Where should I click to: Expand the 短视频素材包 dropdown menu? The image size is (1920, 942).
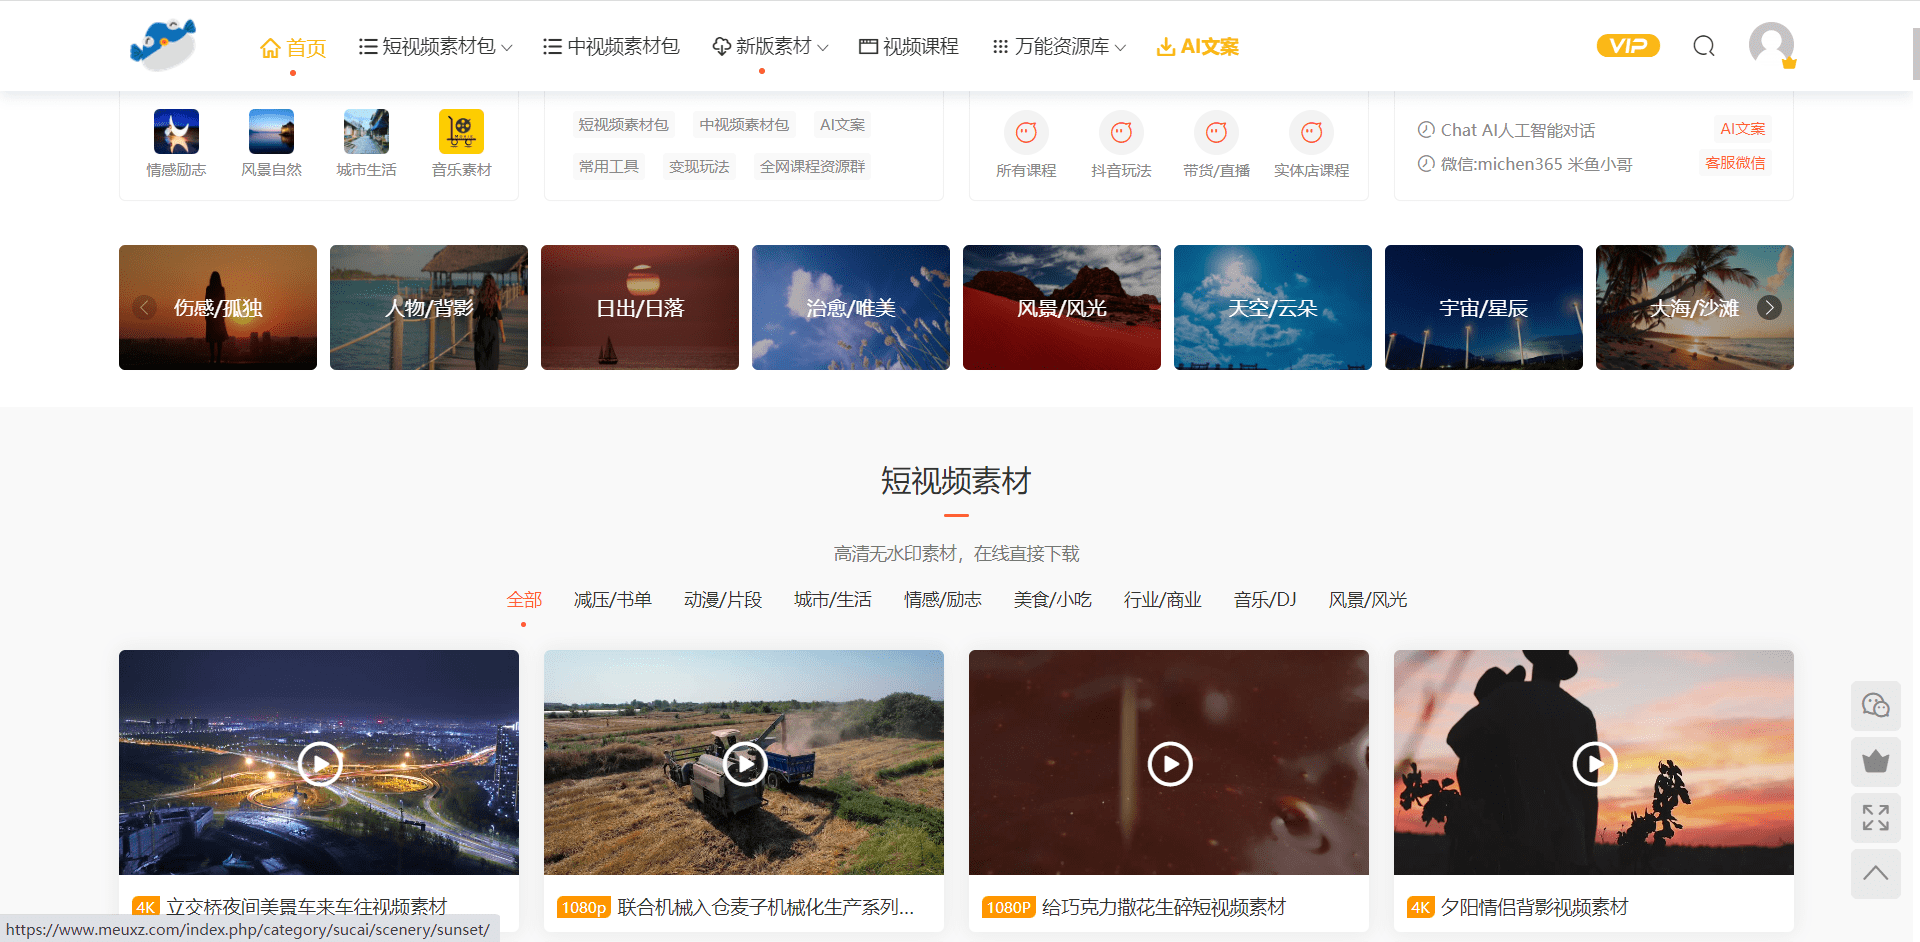click(x=436, y=47)
